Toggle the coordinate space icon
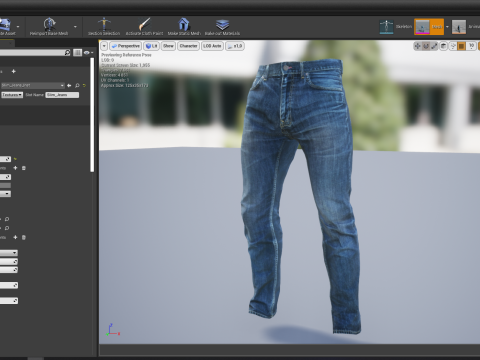 click(443, 46)
